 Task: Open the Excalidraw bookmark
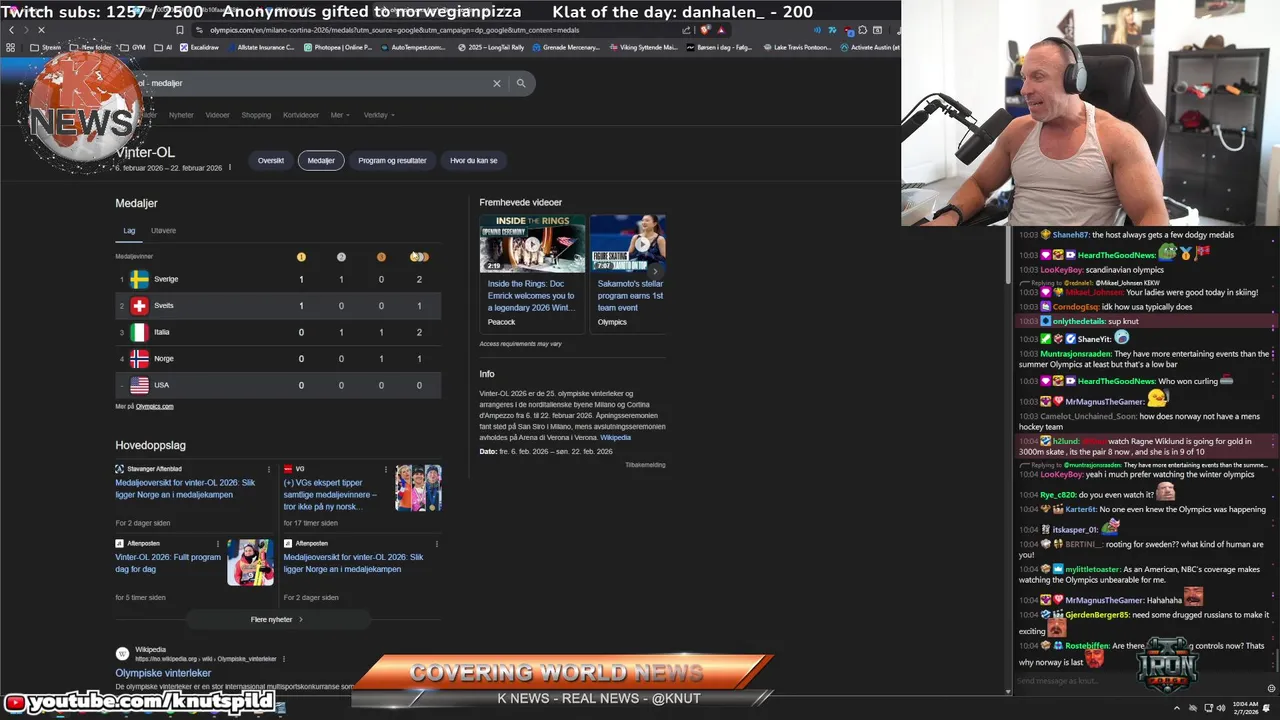(199, 47)
